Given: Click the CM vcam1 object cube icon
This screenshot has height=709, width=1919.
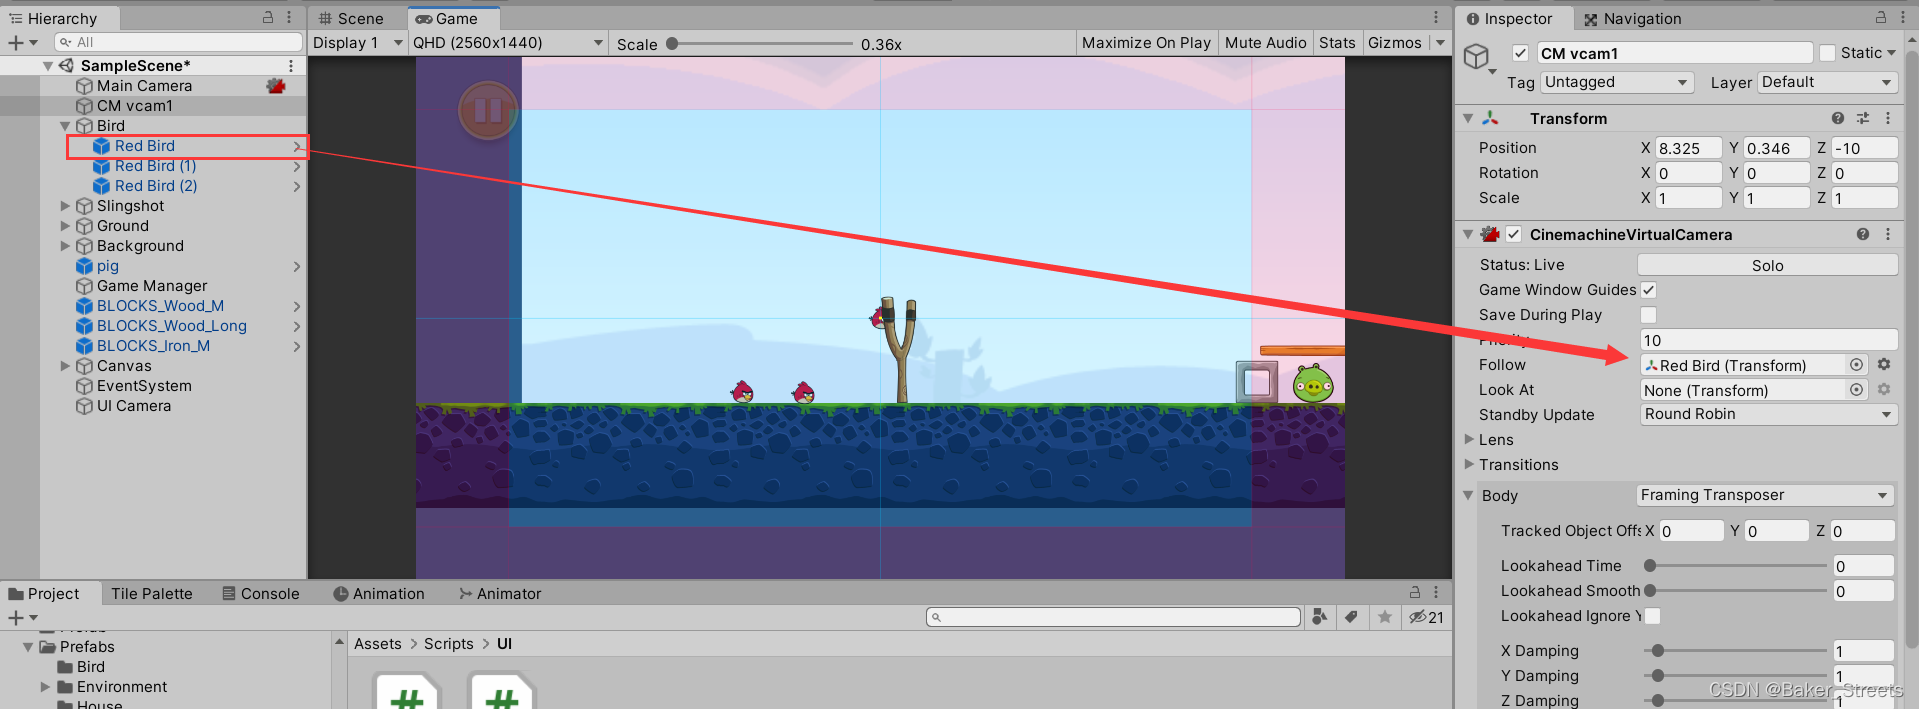Looking at the screenshot, I should pos(1477,56).
